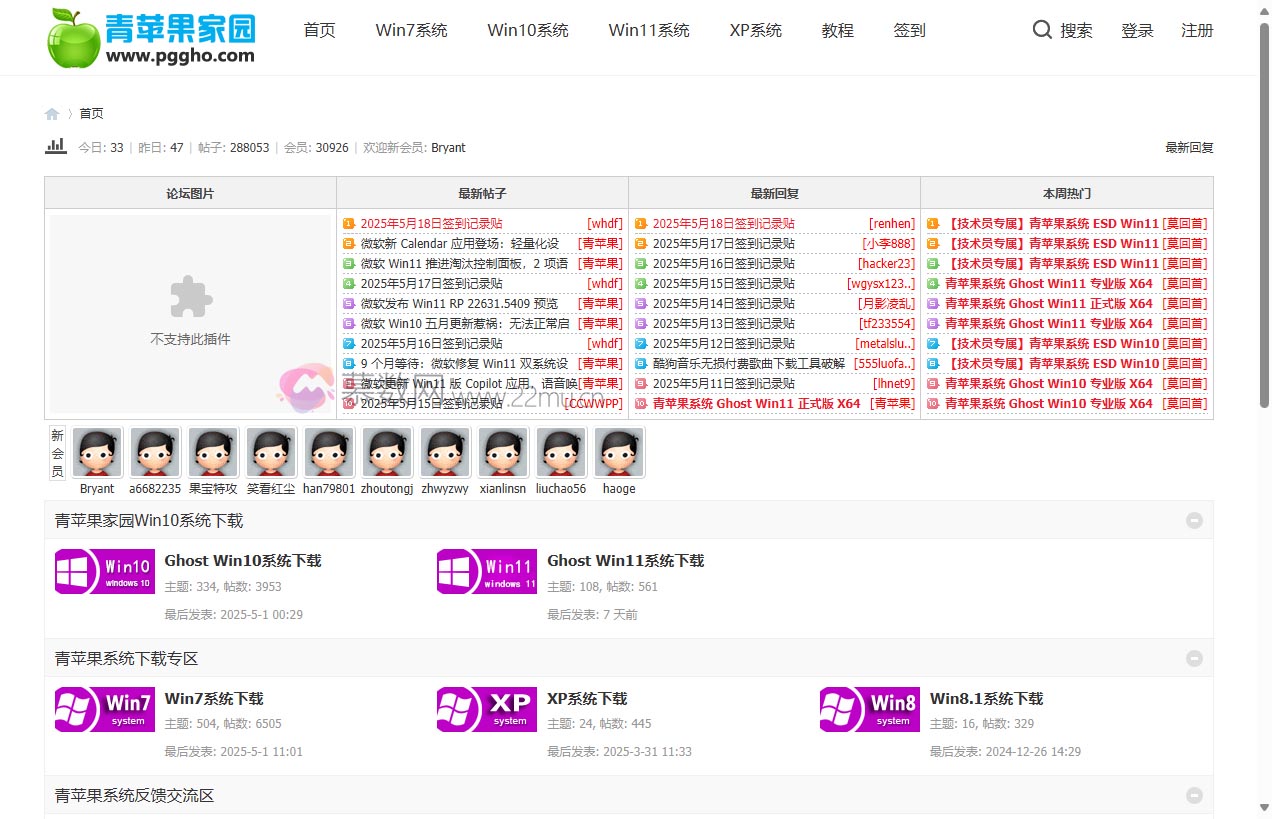Open the Win7 system board icon

[x=104, y=709]
